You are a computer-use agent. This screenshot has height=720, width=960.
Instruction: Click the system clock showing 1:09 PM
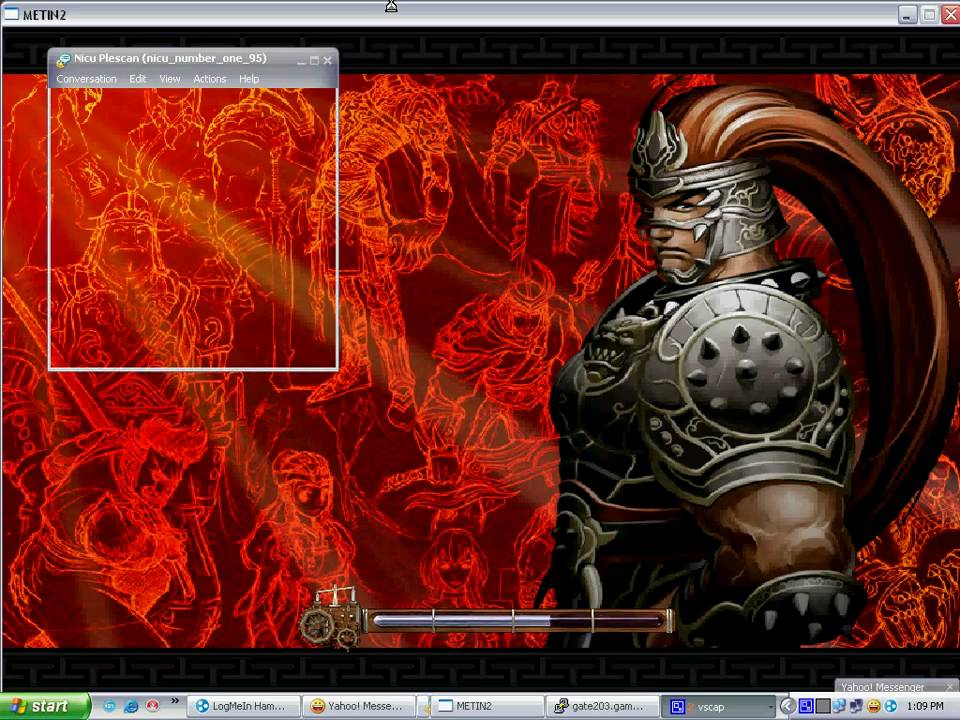click(x=925, y=707)
